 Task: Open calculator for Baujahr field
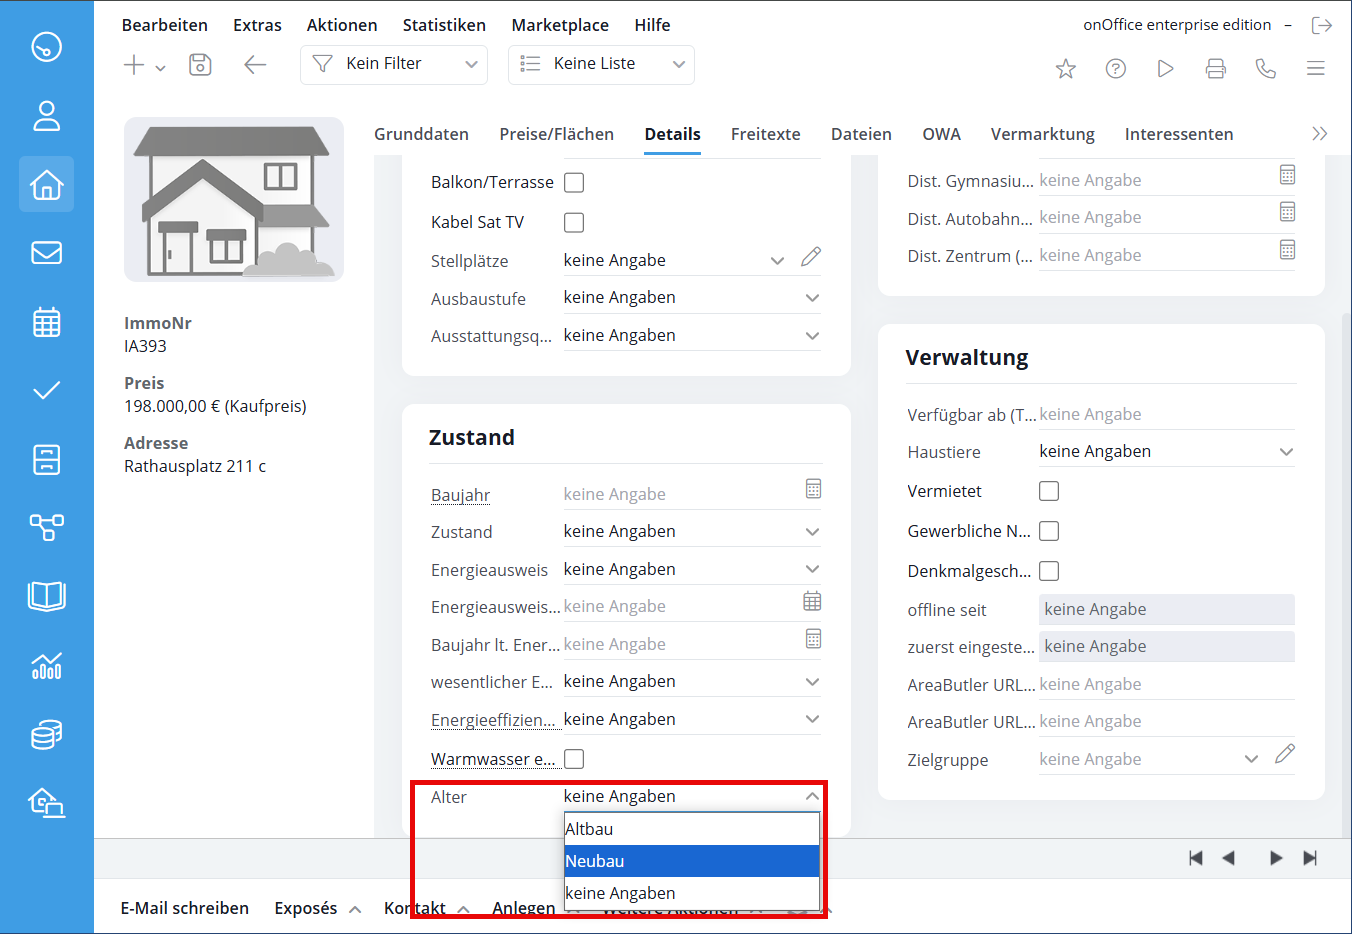(x=813, y=489)
